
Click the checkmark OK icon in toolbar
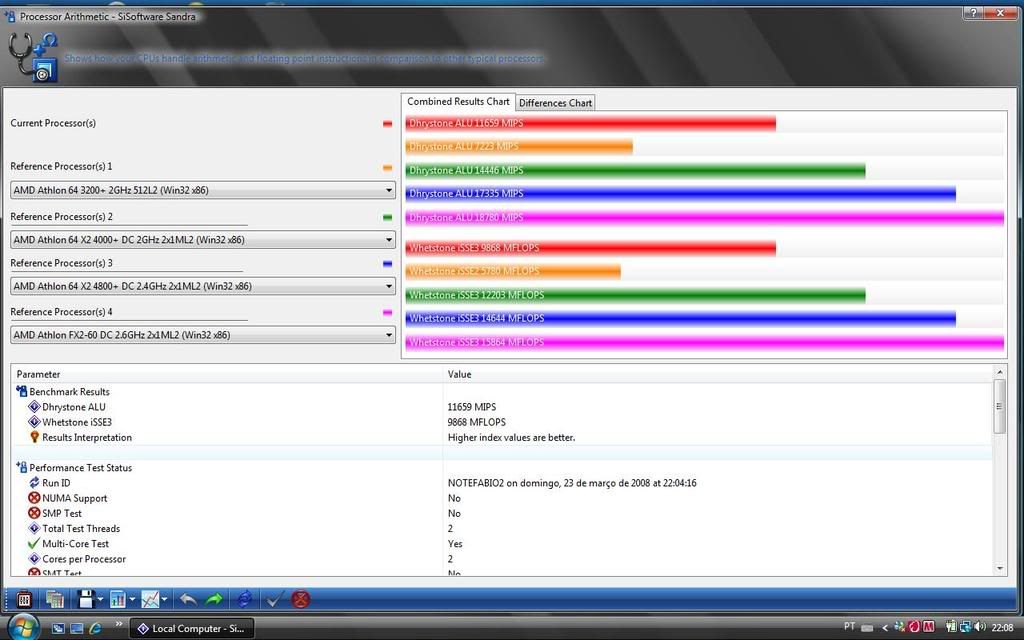273,599
